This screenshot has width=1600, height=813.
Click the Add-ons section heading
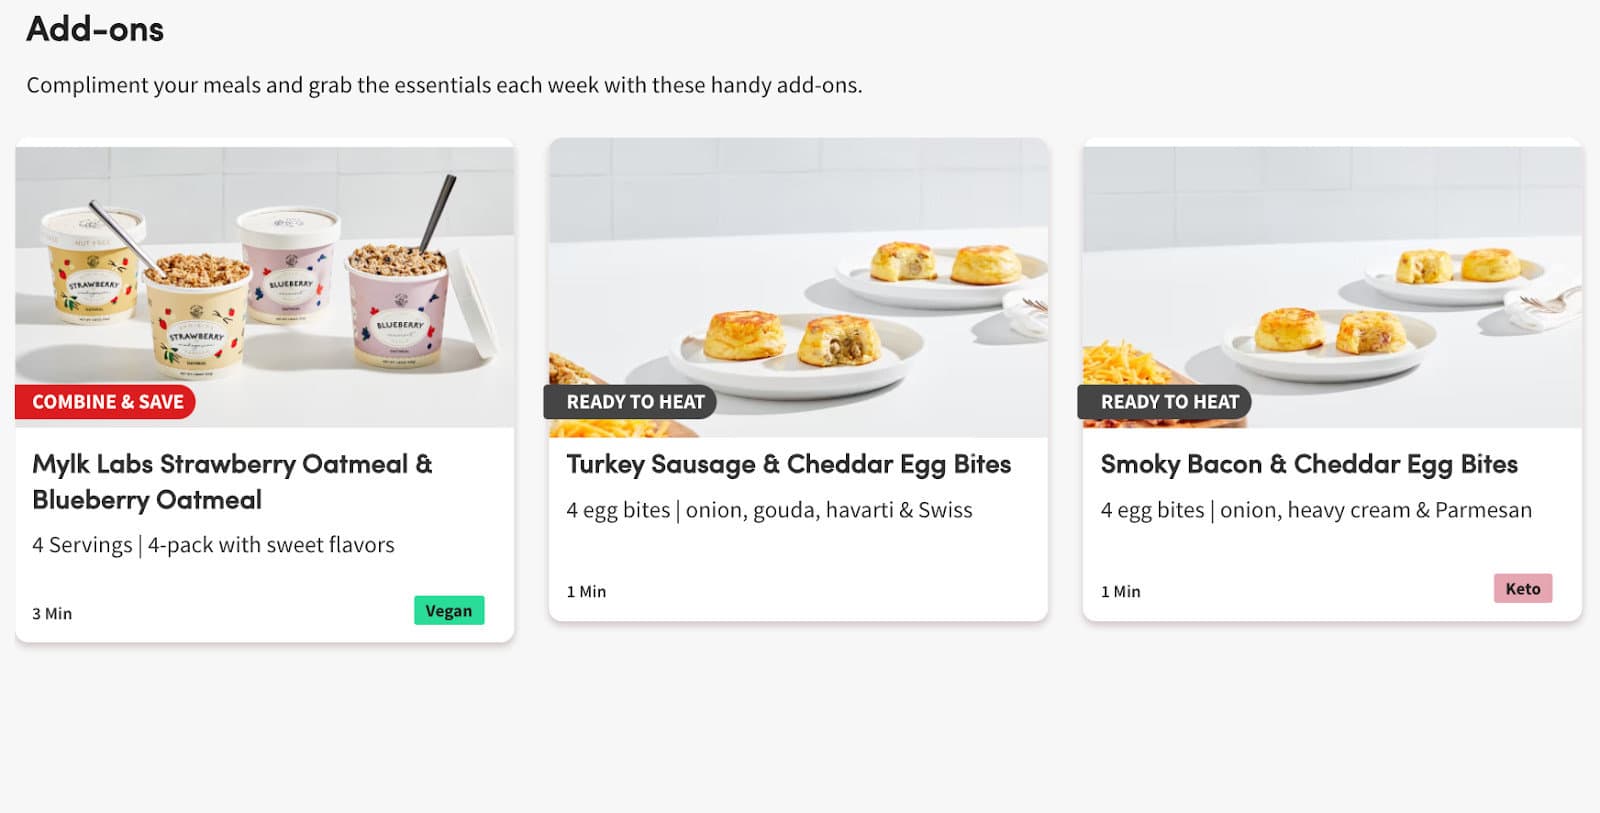95,29
